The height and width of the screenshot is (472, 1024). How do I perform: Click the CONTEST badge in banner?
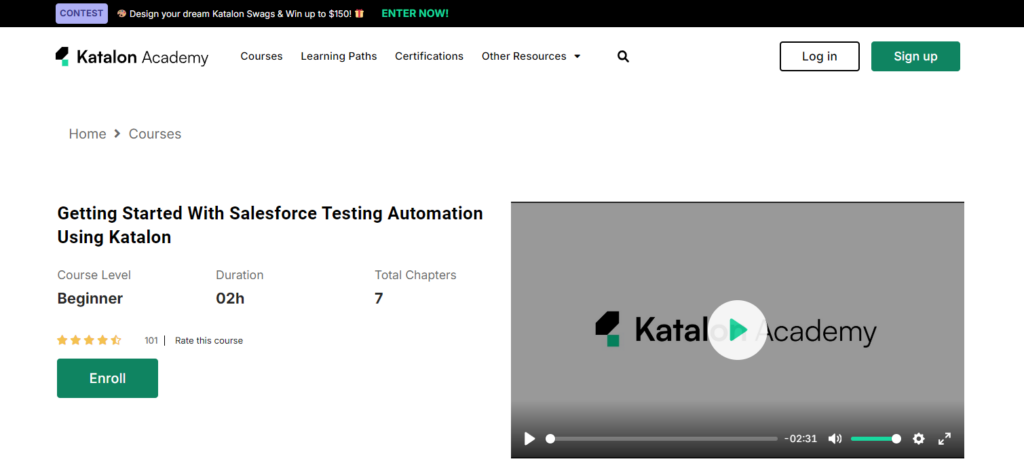(x=82, y=13)
